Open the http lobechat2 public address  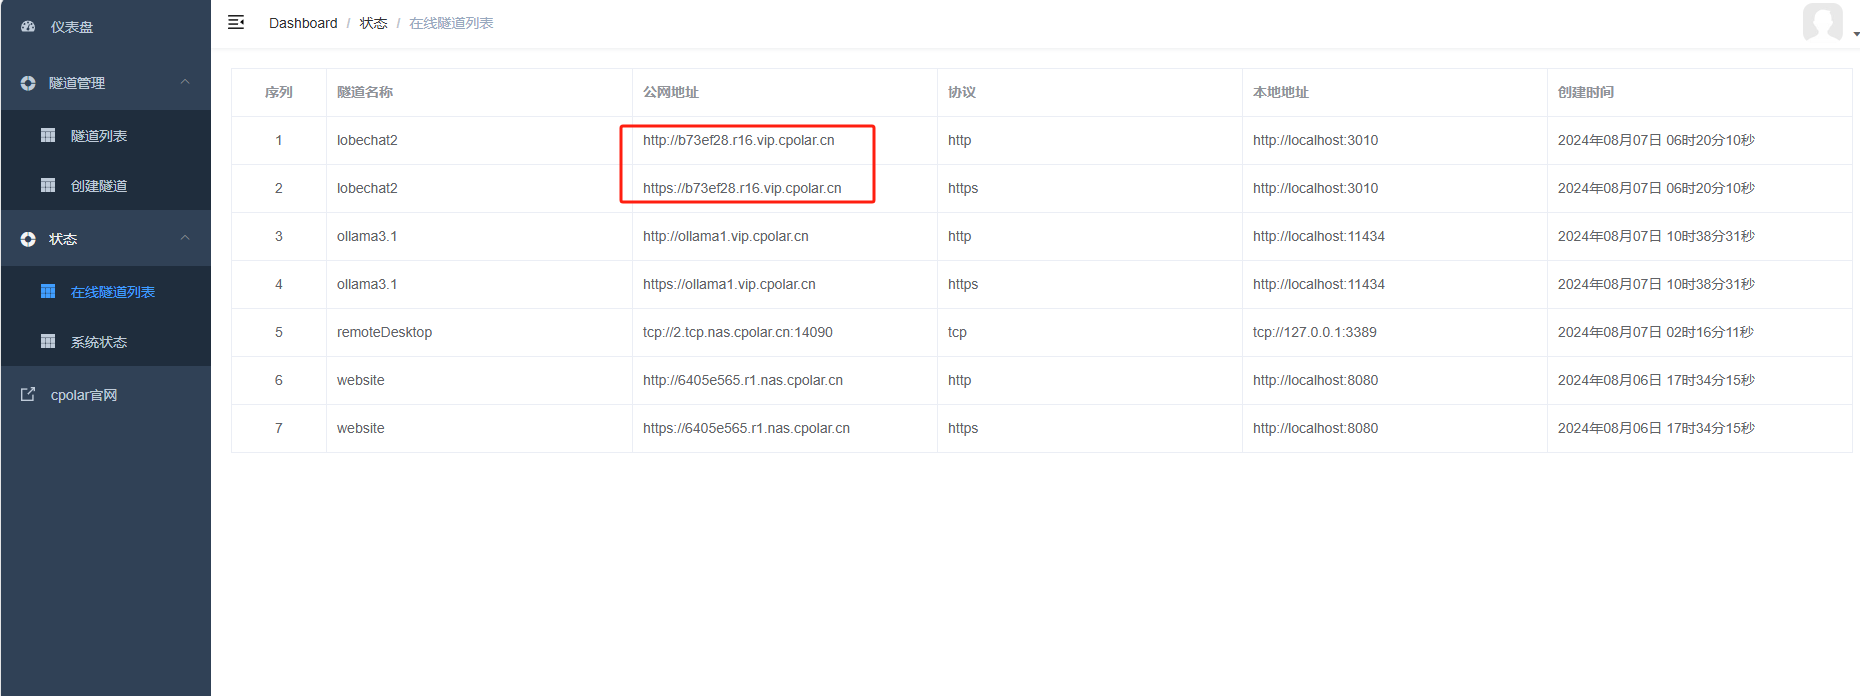click(x=738, y=140)
